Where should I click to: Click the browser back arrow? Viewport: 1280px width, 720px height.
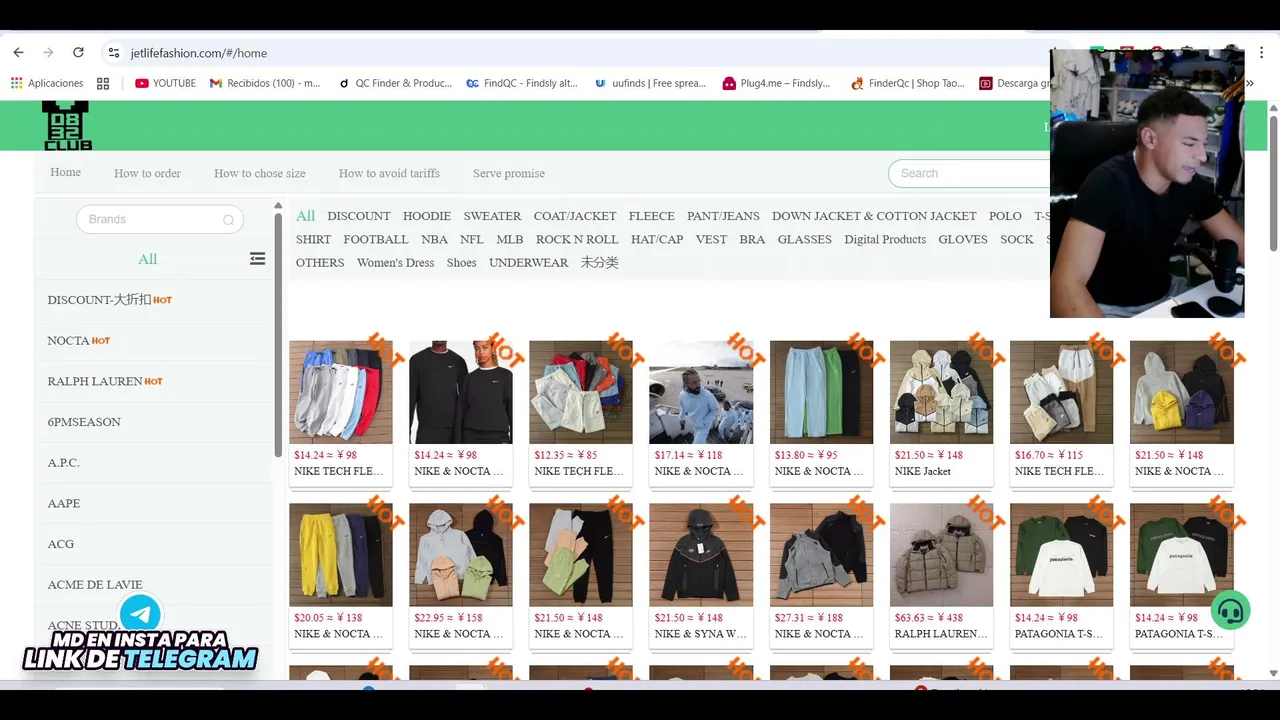click(x=18, y=53)
